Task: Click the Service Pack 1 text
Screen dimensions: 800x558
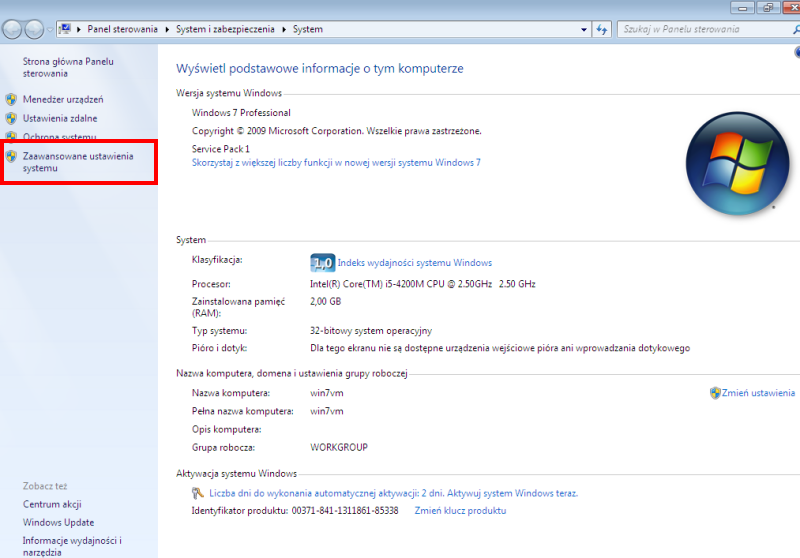Action: (221, 149)
